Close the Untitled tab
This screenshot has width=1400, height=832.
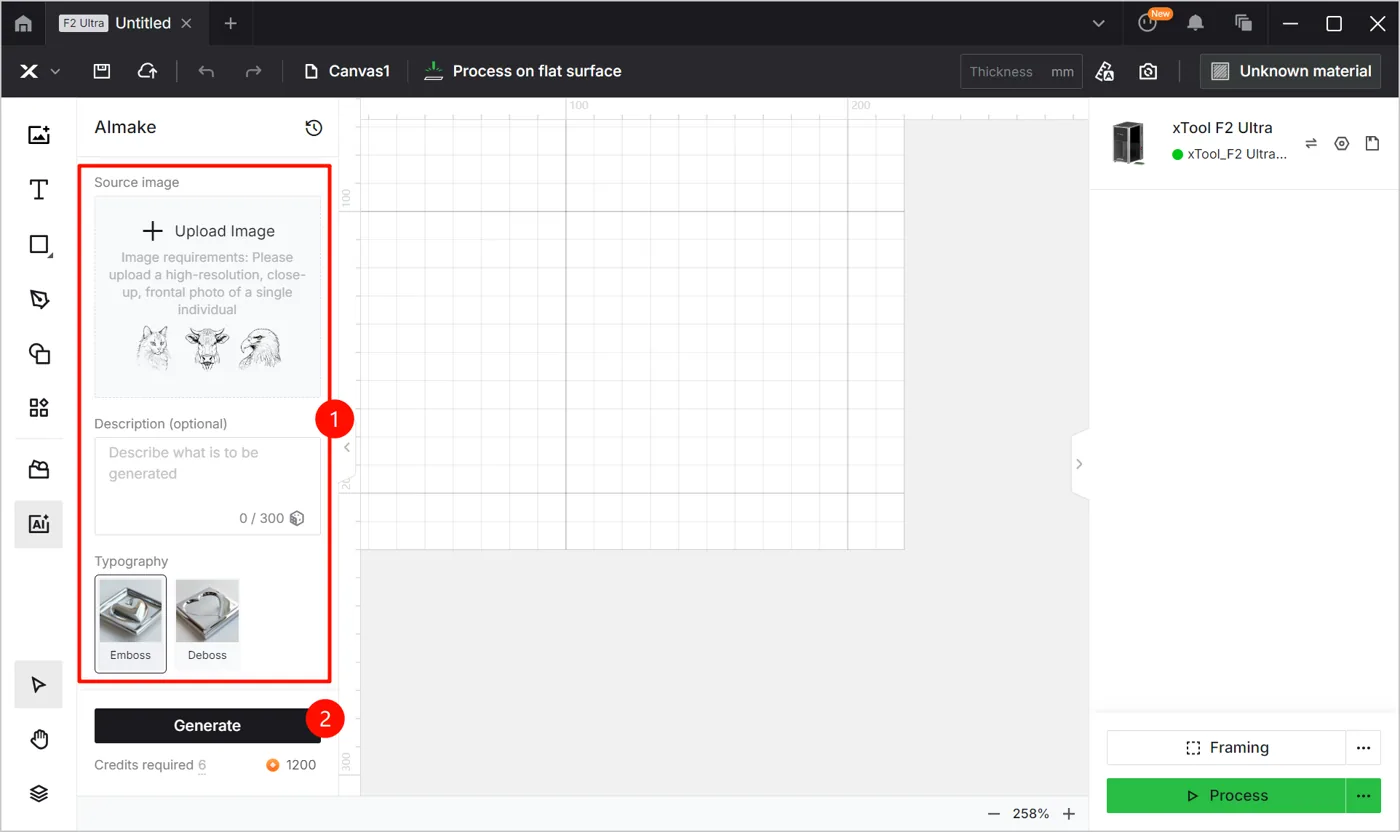coord(186,23)
